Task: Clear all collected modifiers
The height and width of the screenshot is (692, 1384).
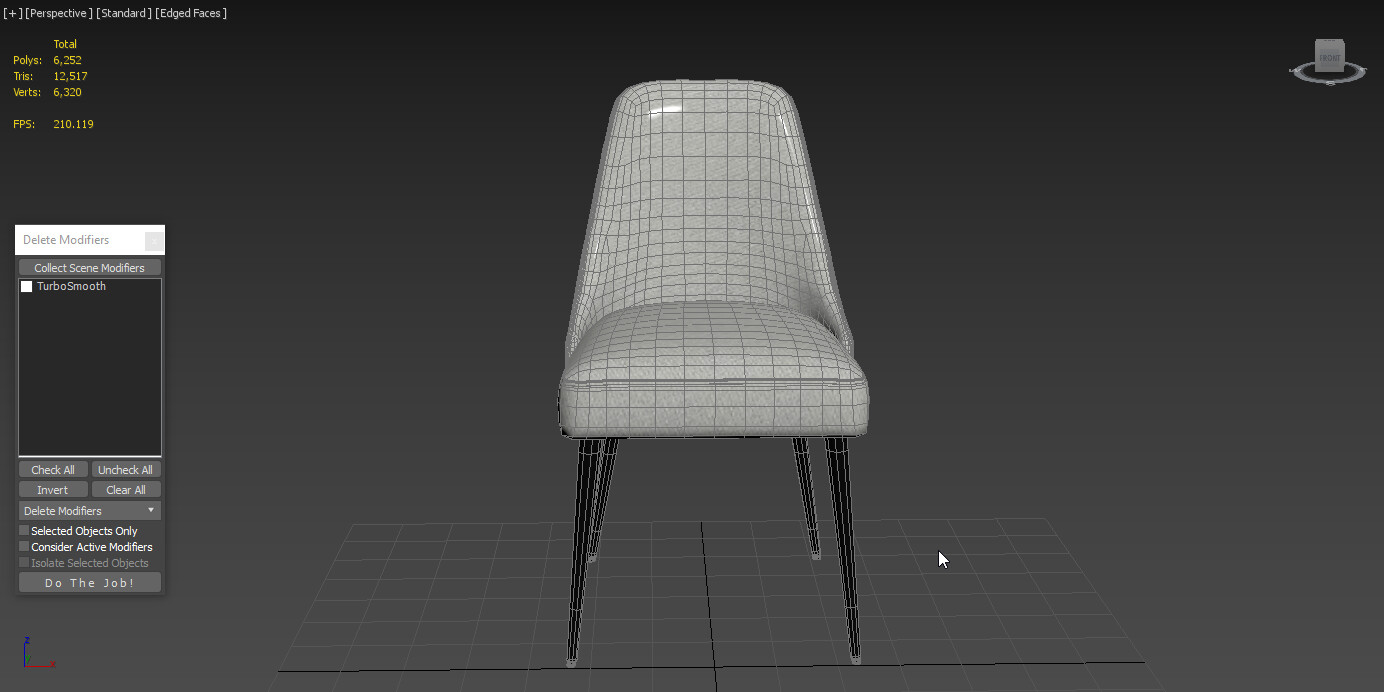Action: pos(126,489)
